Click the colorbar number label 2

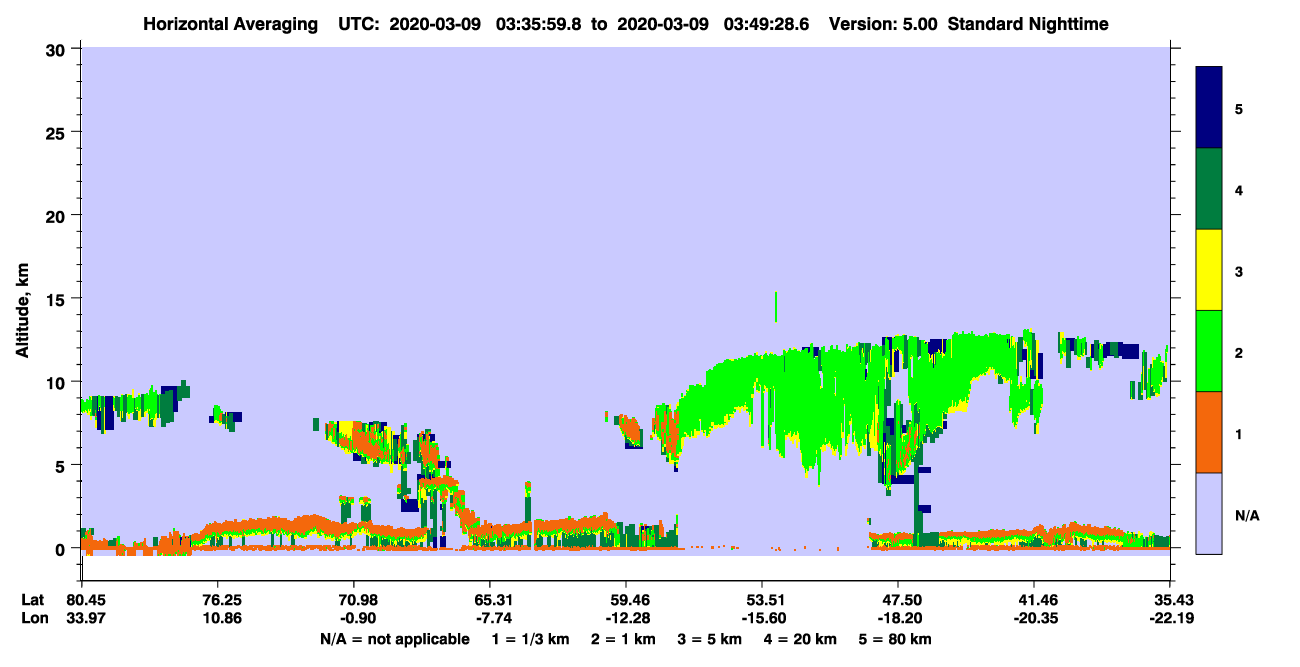coord(1239,353)
